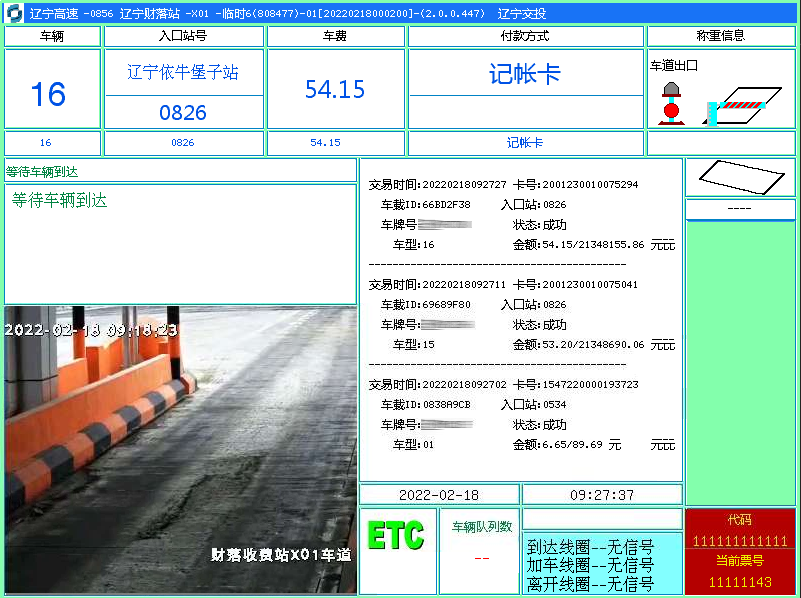Select the 车辆 header cell

tap(52, 36)
